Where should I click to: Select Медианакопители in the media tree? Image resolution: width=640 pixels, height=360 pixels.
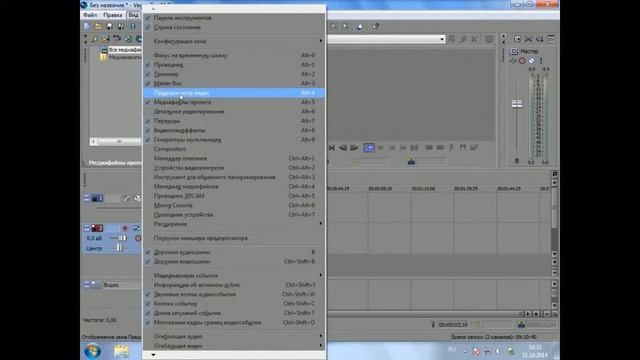124,57
